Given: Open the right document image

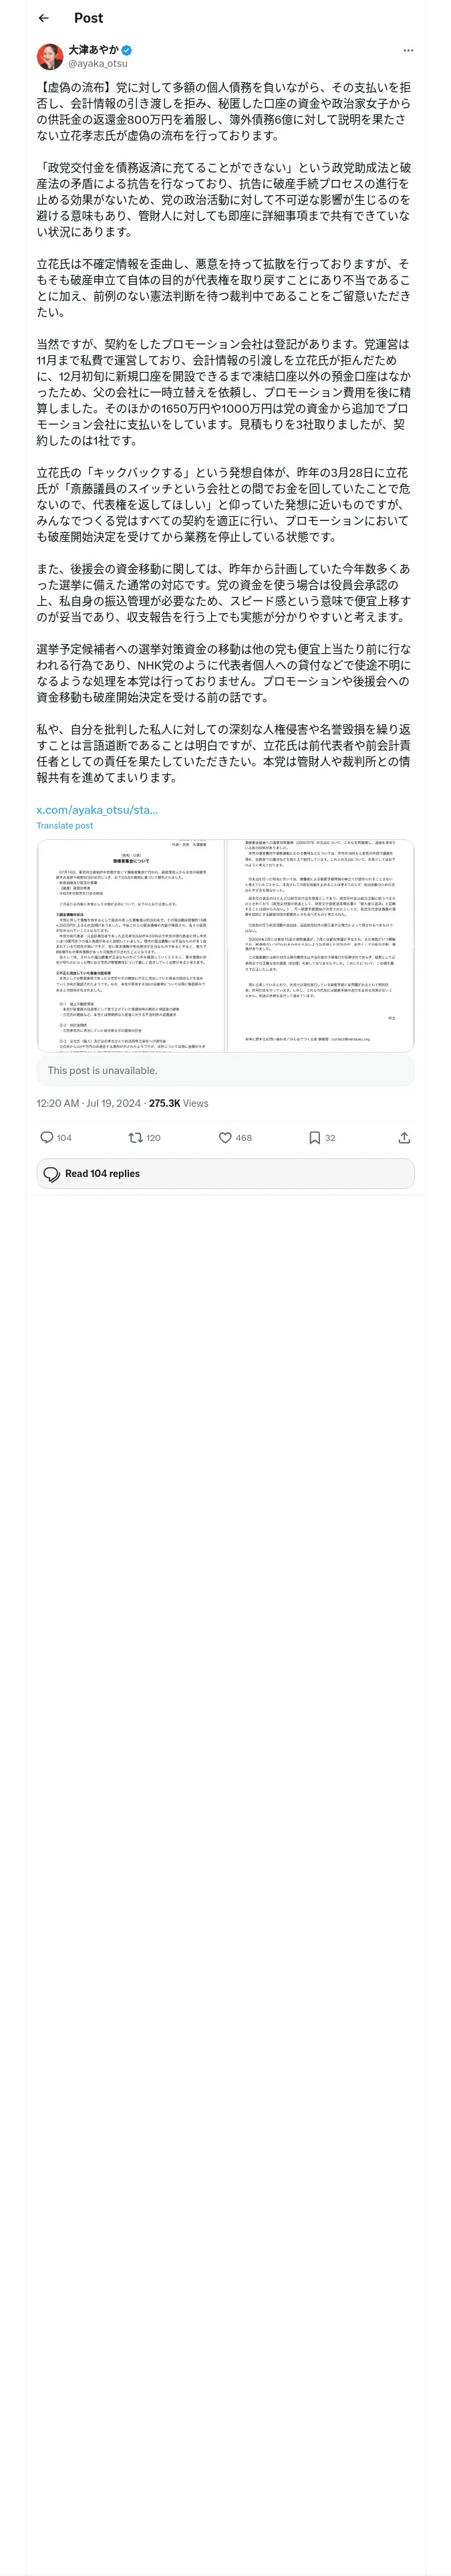Looking at the screenshot, I should (319, 944).
